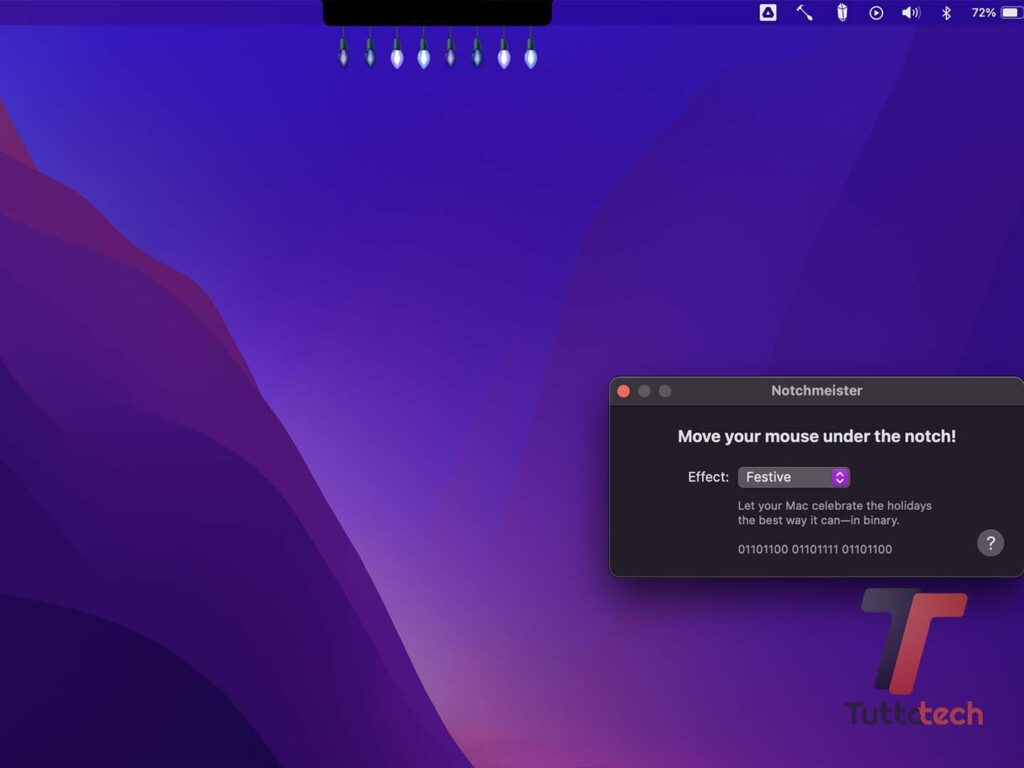The height and width of the screenshot is (768, 1024).
Task: Click the Move your mouse under the notch heading
Action: [817, 437]
